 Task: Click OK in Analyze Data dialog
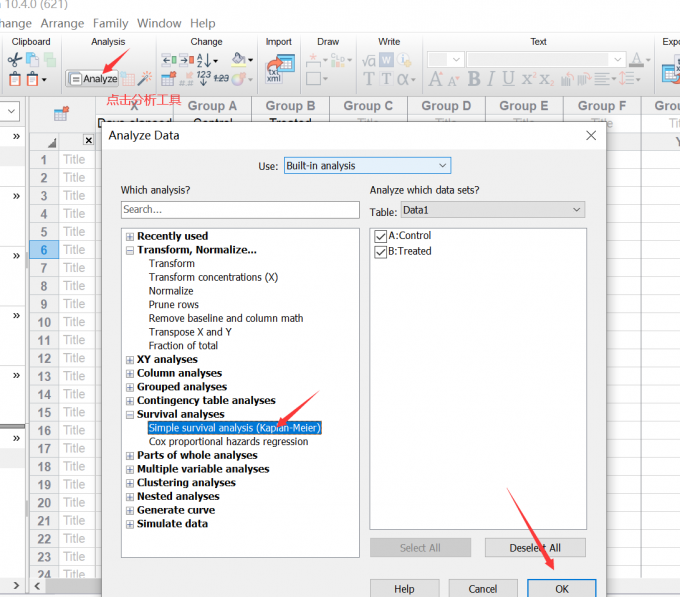562,589
